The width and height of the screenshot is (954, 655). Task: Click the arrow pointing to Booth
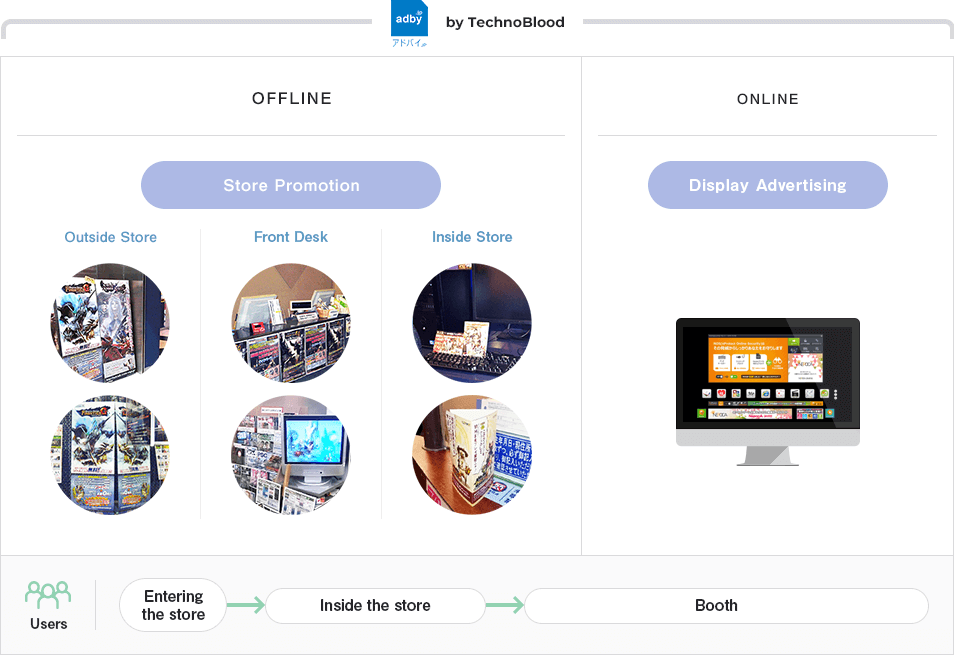click(505, 605)
